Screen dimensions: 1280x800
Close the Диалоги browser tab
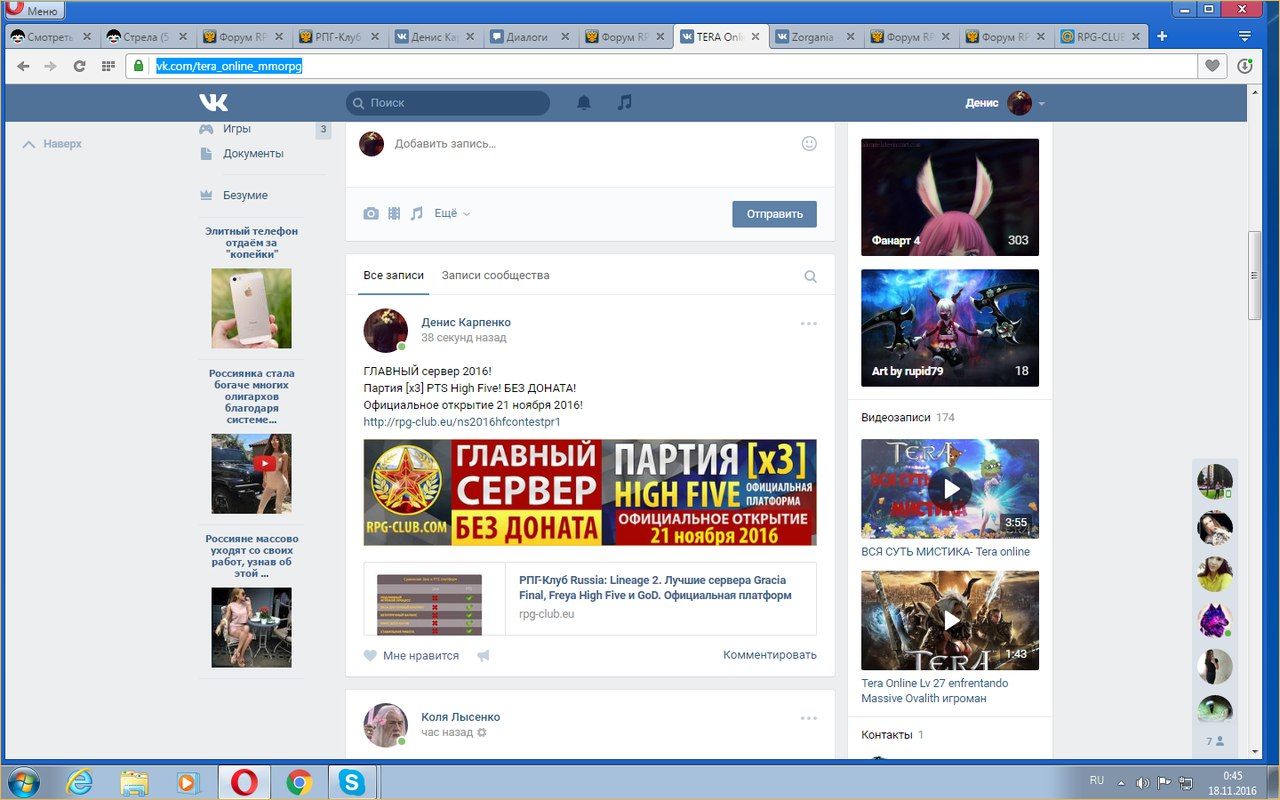coord(565,37)
